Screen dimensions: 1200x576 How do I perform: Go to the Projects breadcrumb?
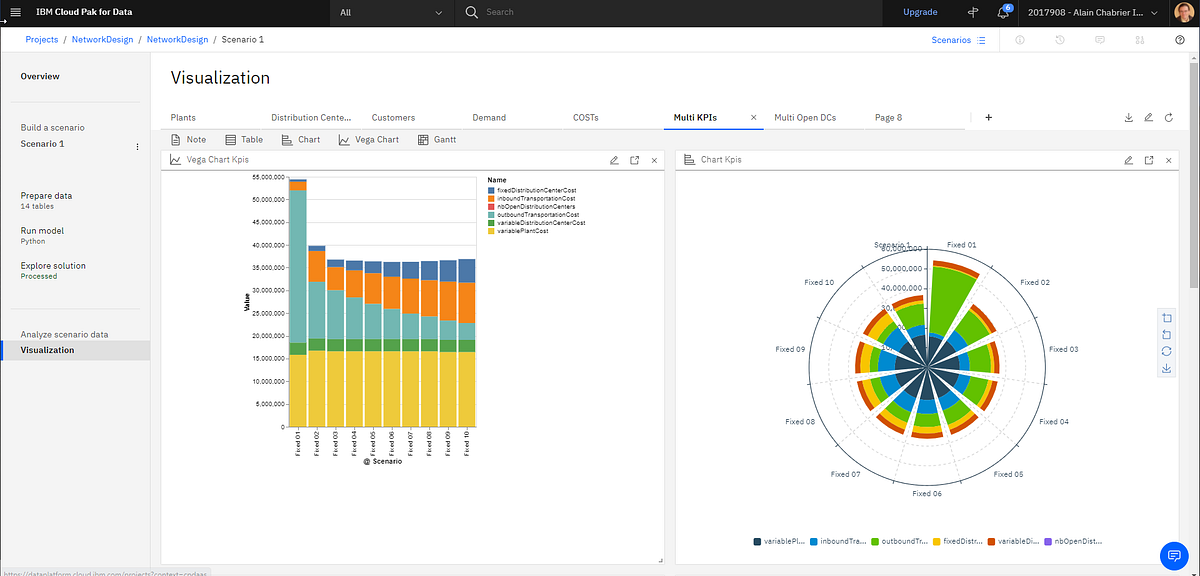point(42,40)
